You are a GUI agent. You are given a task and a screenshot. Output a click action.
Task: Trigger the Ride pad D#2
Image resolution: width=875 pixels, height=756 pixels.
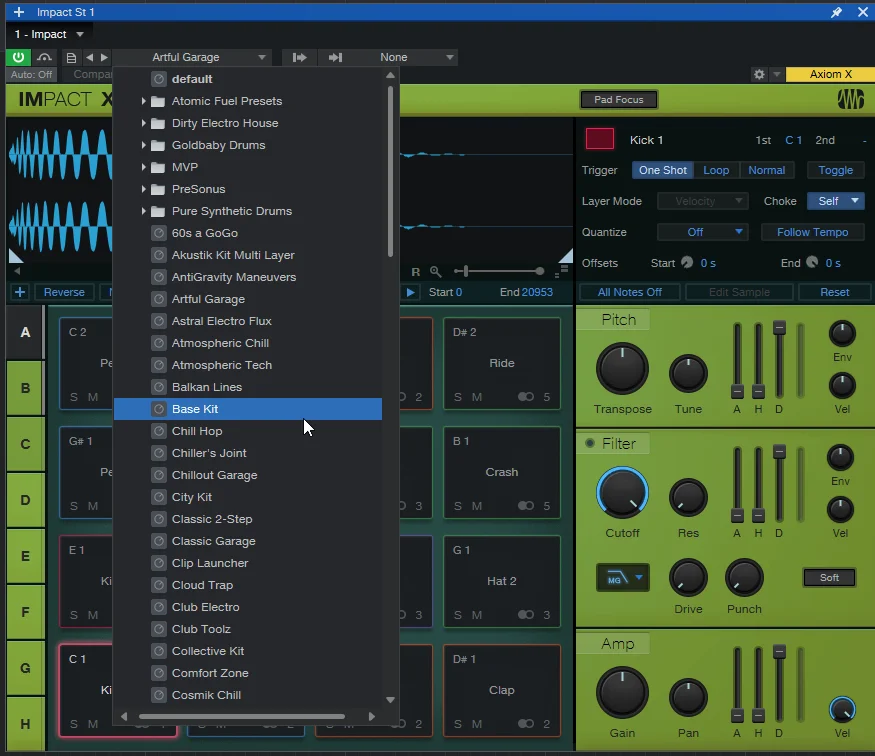[x=502, y=363]
